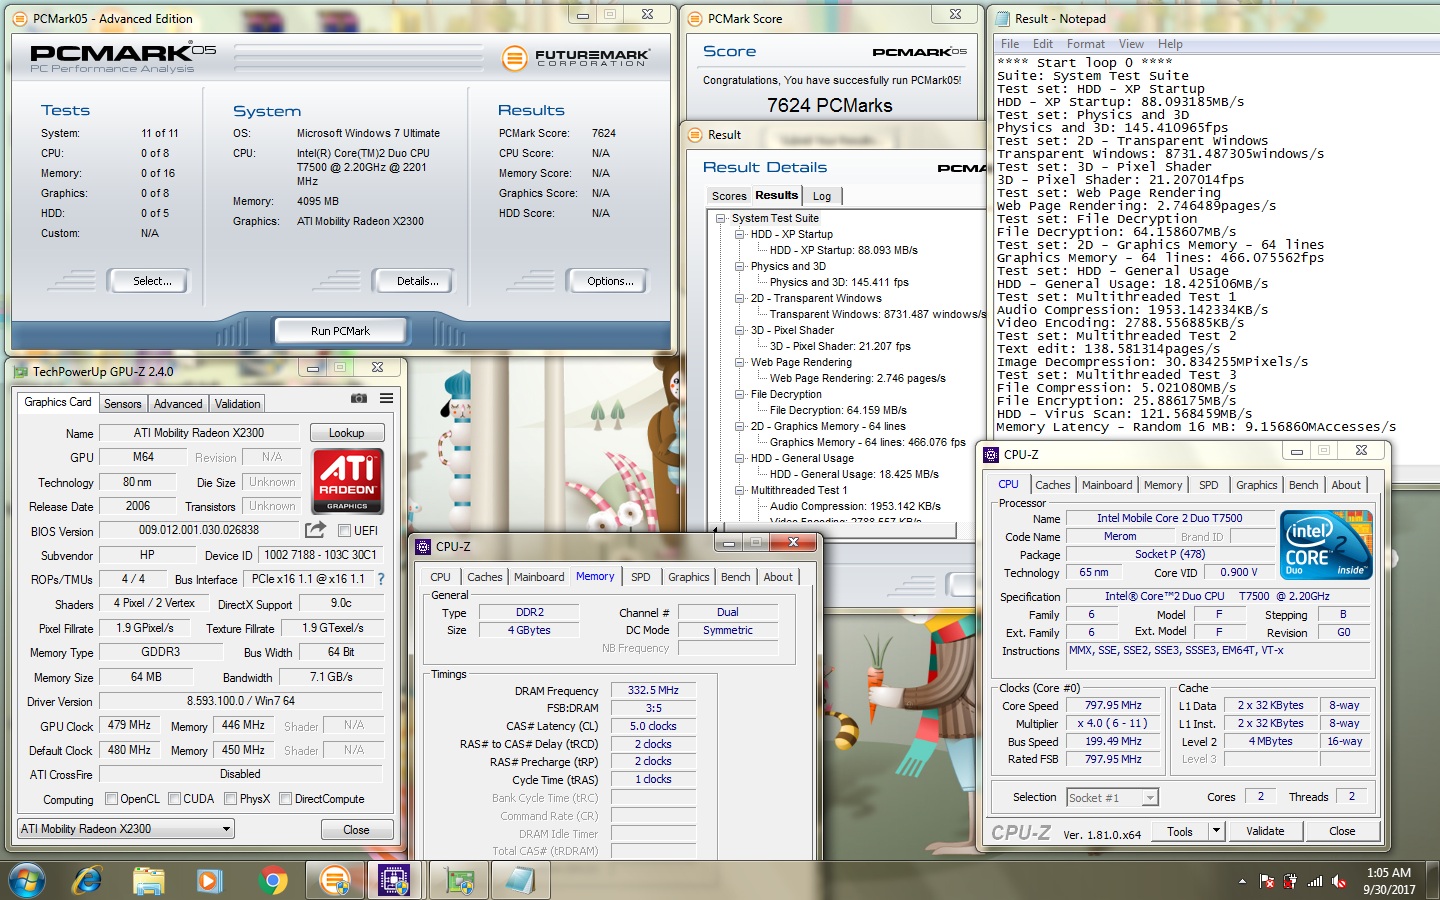
Task: Collapse the Web Page Rendering tree node
Action: point(740,362)
